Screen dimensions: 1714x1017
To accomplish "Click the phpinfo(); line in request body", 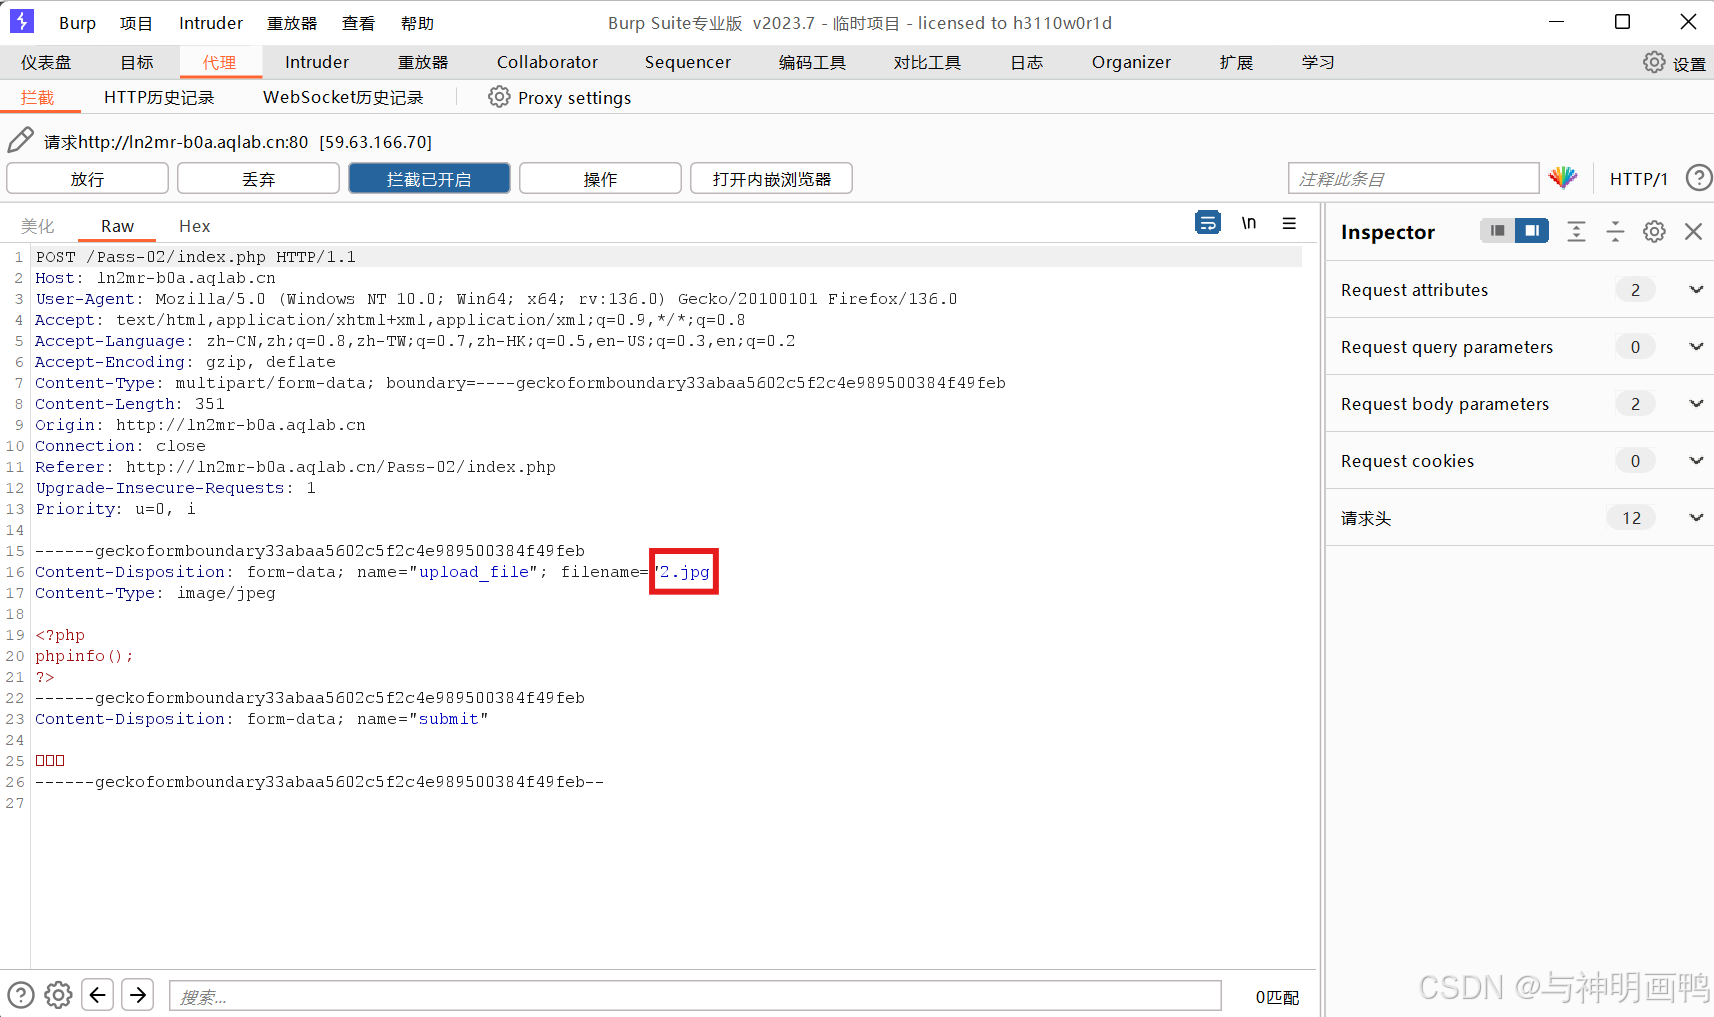I will pos(84,656).
